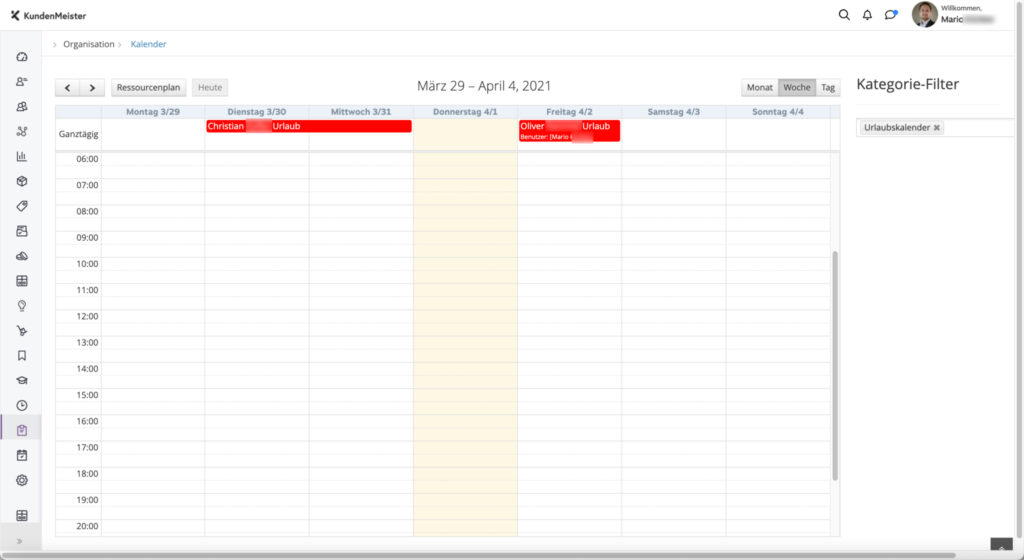The height and width of the screenshot is (560, 1024).
Task: Switch to Monat view
Action: pyautogui.click(x=760, y=87)
